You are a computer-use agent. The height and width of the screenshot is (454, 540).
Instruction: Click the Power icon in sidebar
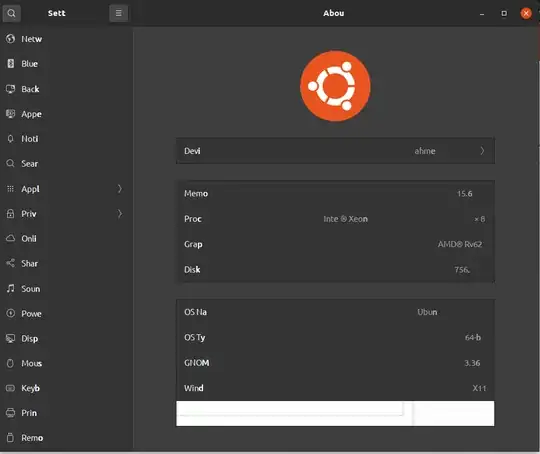coord(11,313)
